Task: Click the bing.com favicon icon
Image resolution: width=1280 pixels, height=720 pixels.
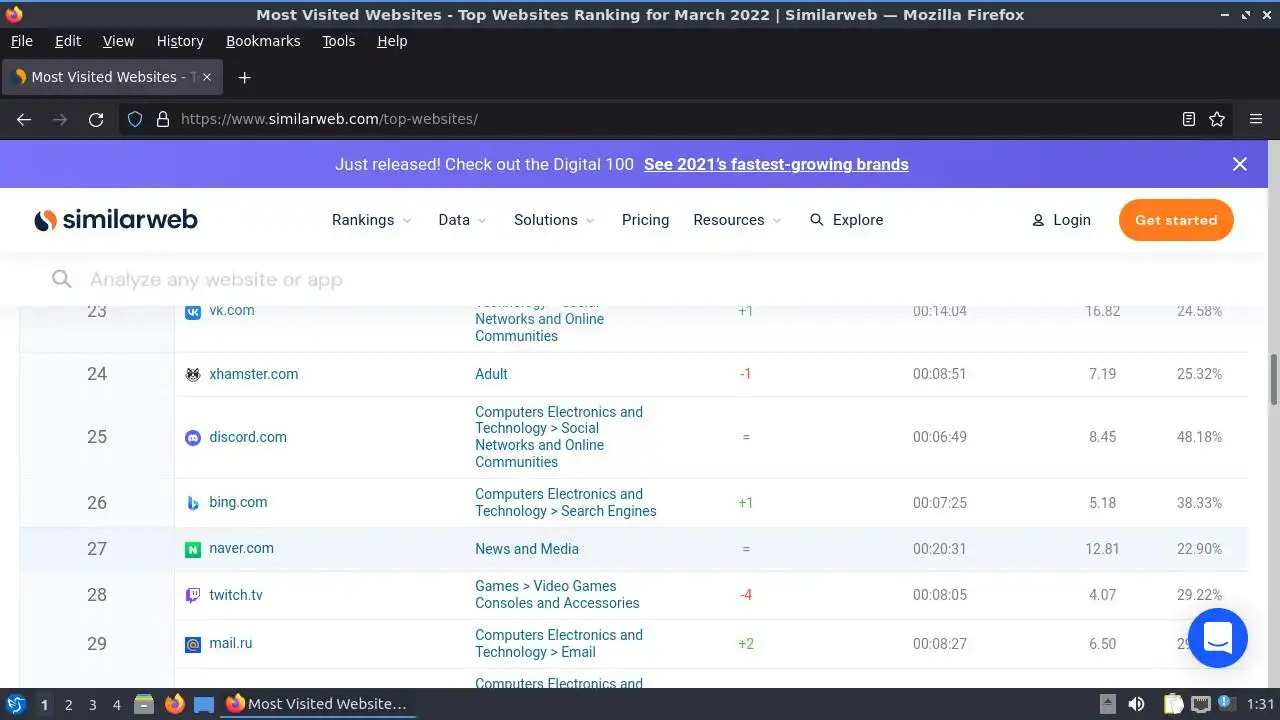Action: pyautogui.click(x=193, y=503)
